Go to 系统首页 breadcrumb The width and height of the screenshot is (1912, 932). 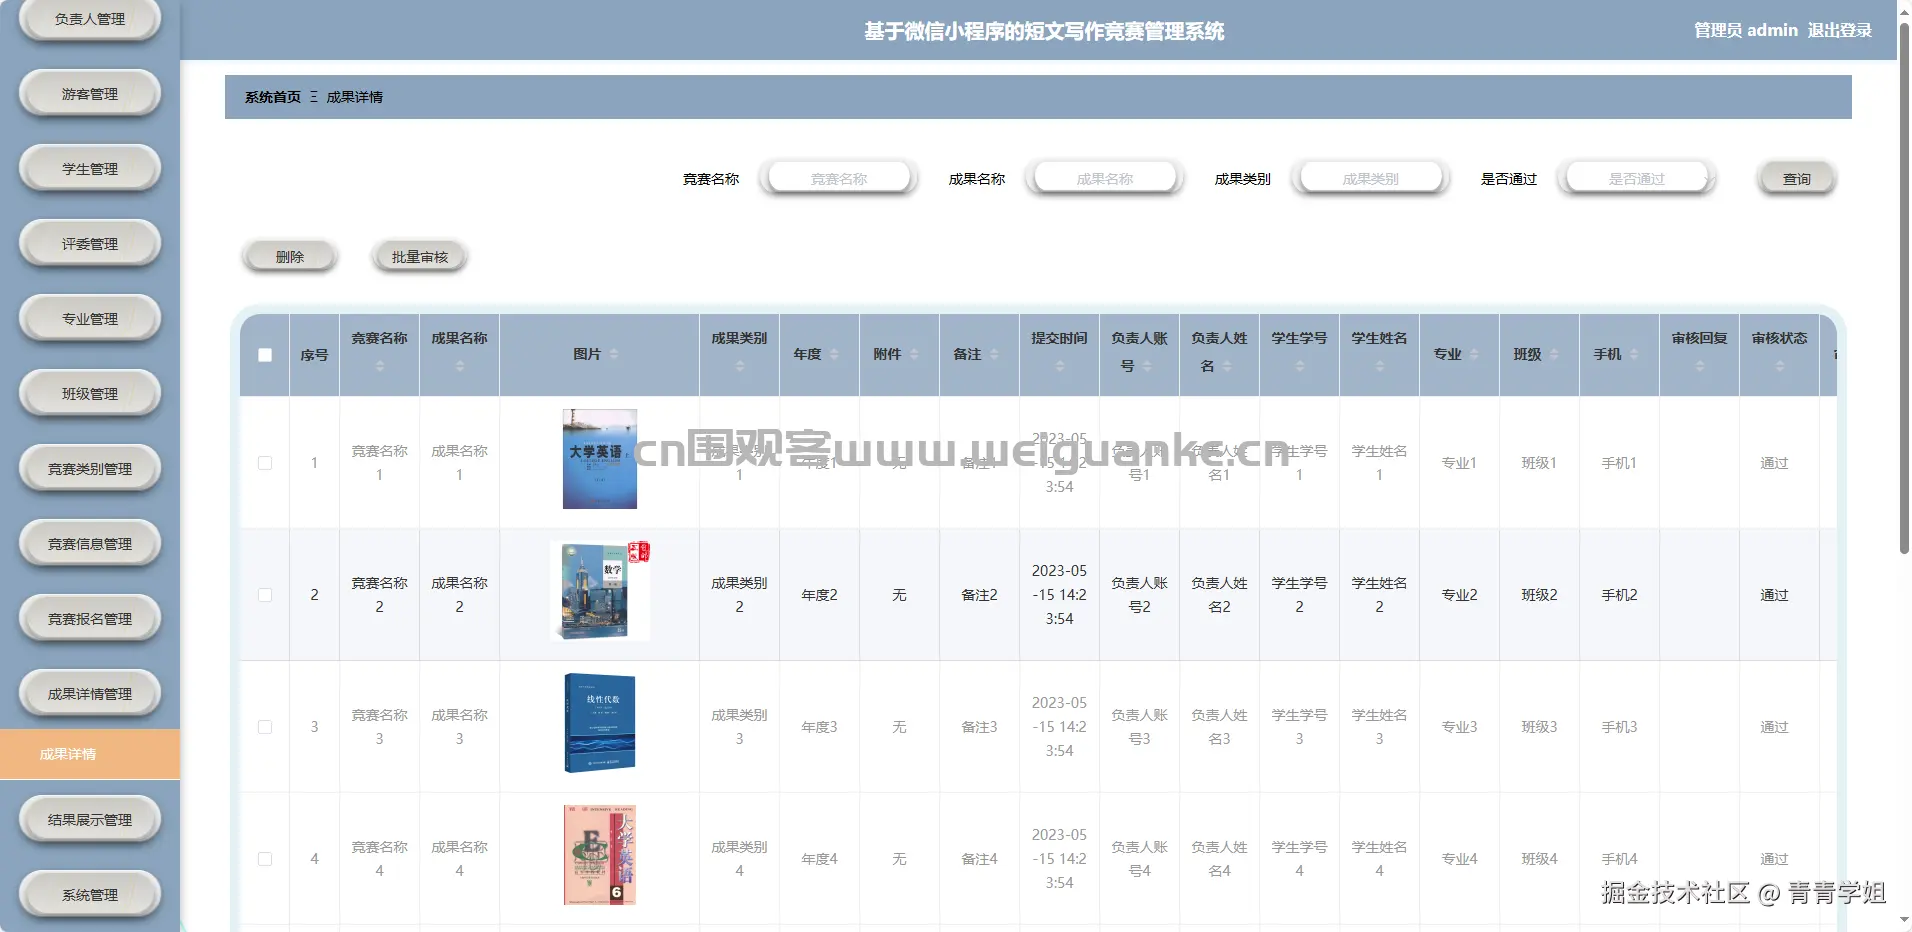click(273, 97)
